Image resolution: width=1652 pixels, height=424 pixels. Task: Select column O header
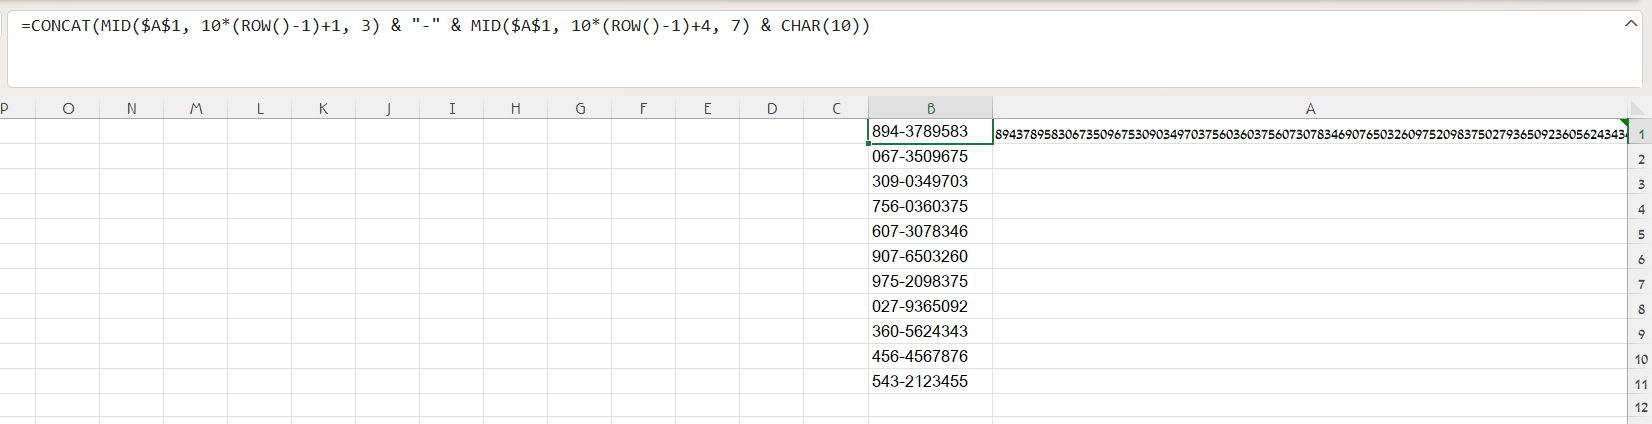pos(68,108)
